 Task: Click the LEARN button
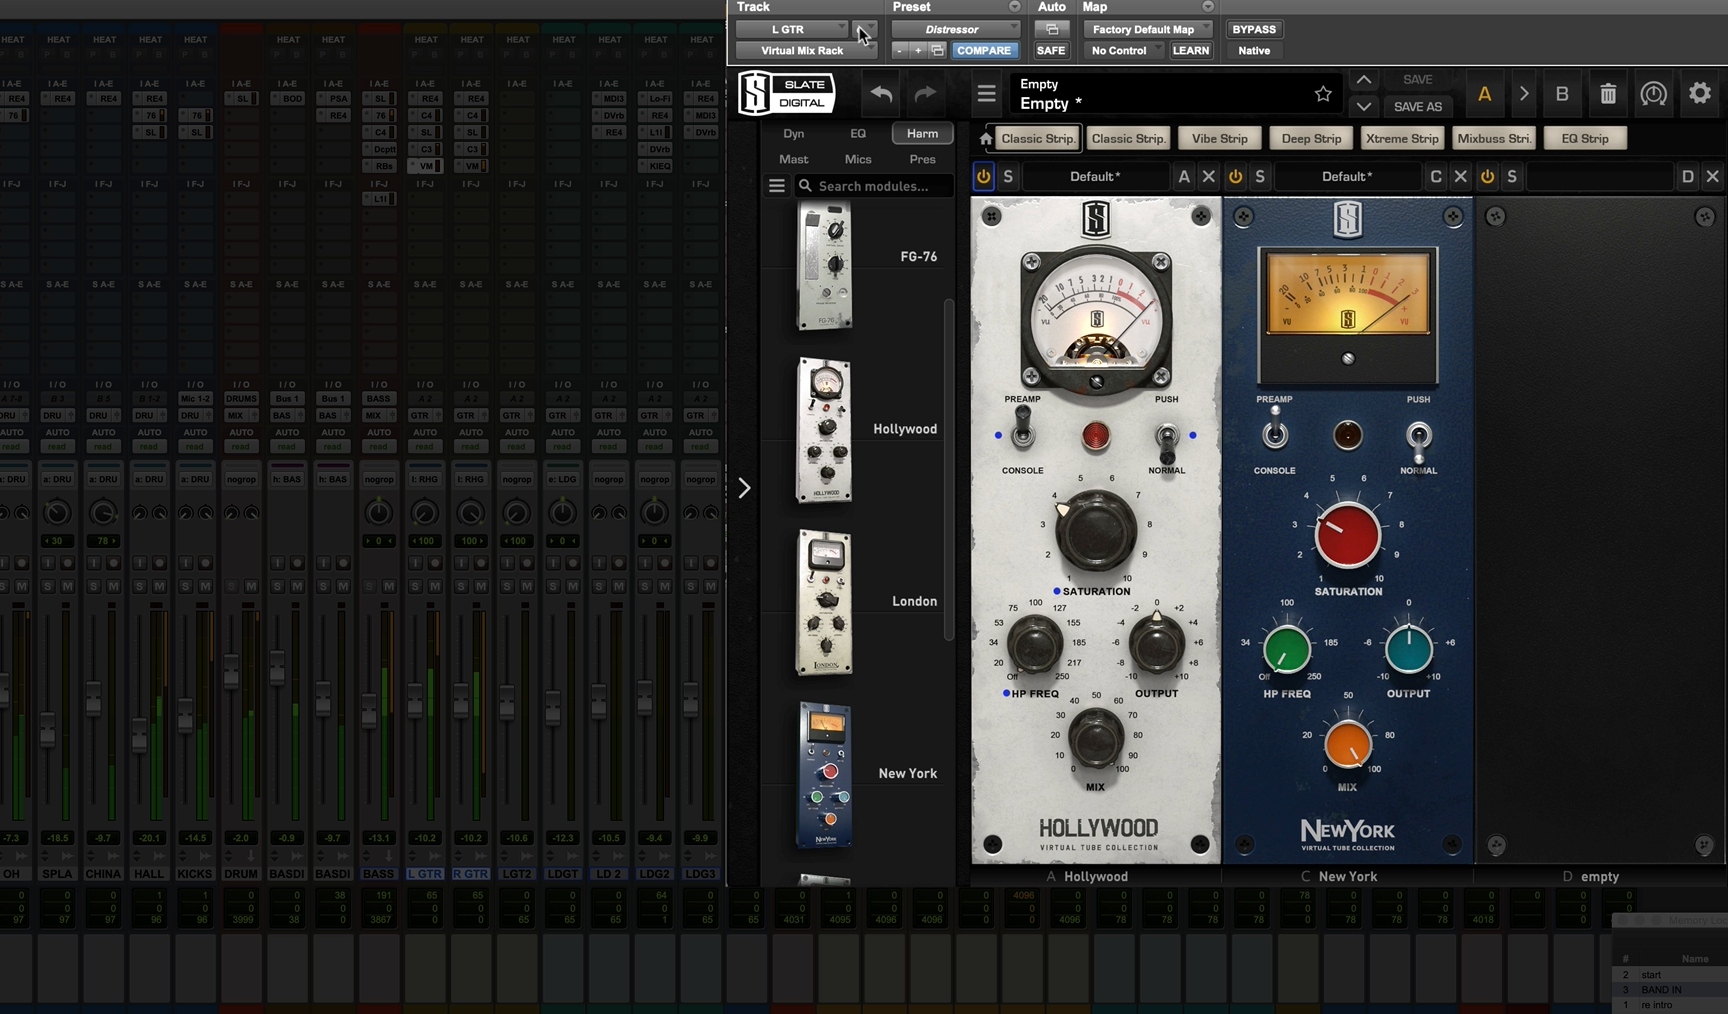pyautogui.click(x=1190, y=50)
